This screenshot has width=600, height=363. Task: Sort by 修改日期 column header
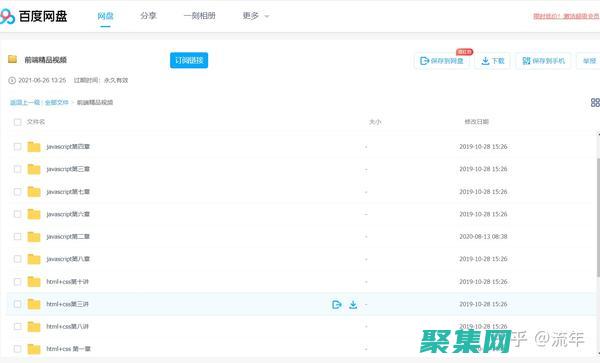476,122
